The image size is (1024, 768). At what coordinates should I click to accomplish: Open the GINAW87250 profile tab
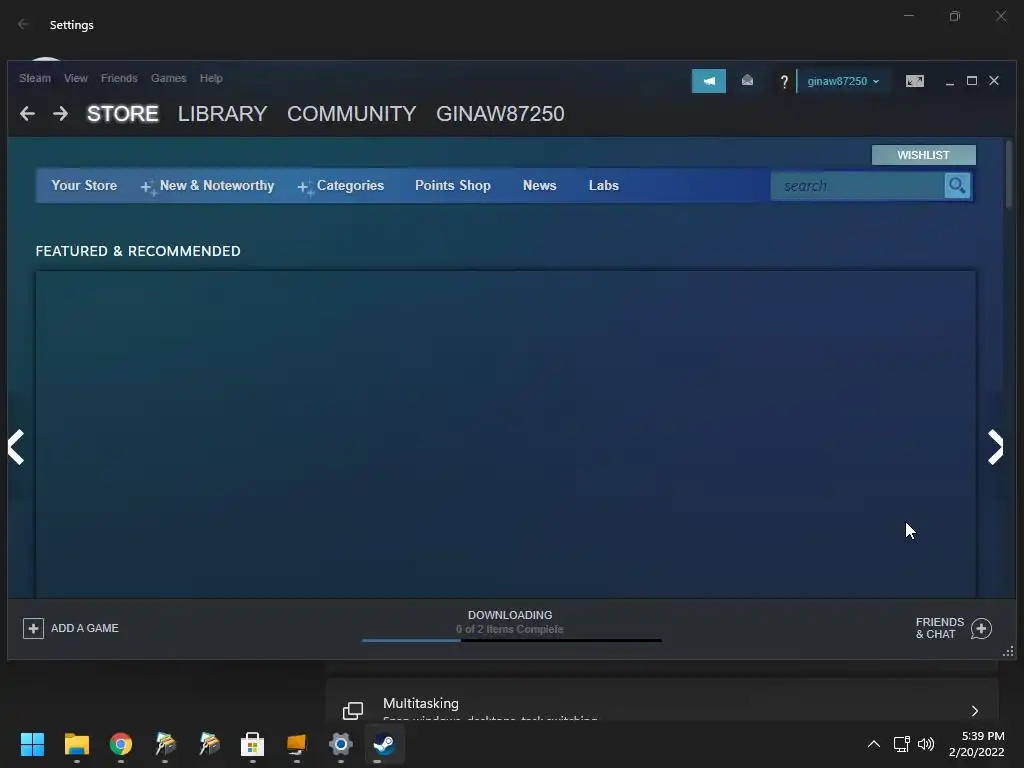tap(500, 114)
